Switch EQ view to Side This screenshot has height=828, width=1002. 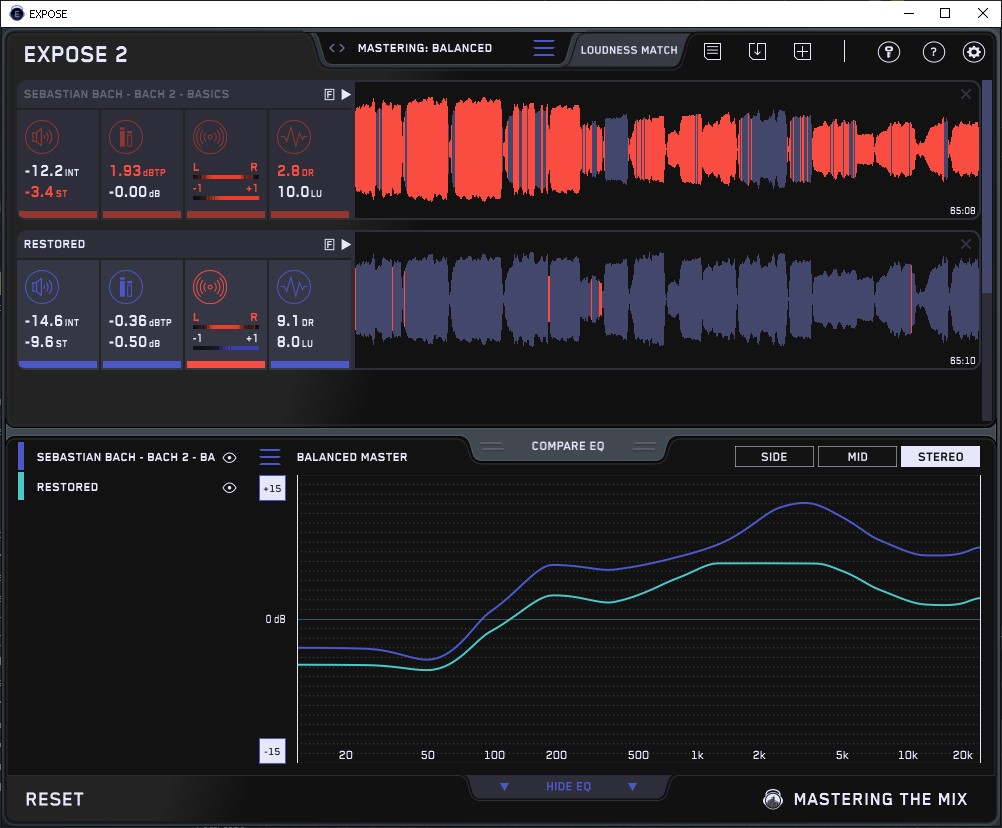pyautogui.click(x=774, y=457)
